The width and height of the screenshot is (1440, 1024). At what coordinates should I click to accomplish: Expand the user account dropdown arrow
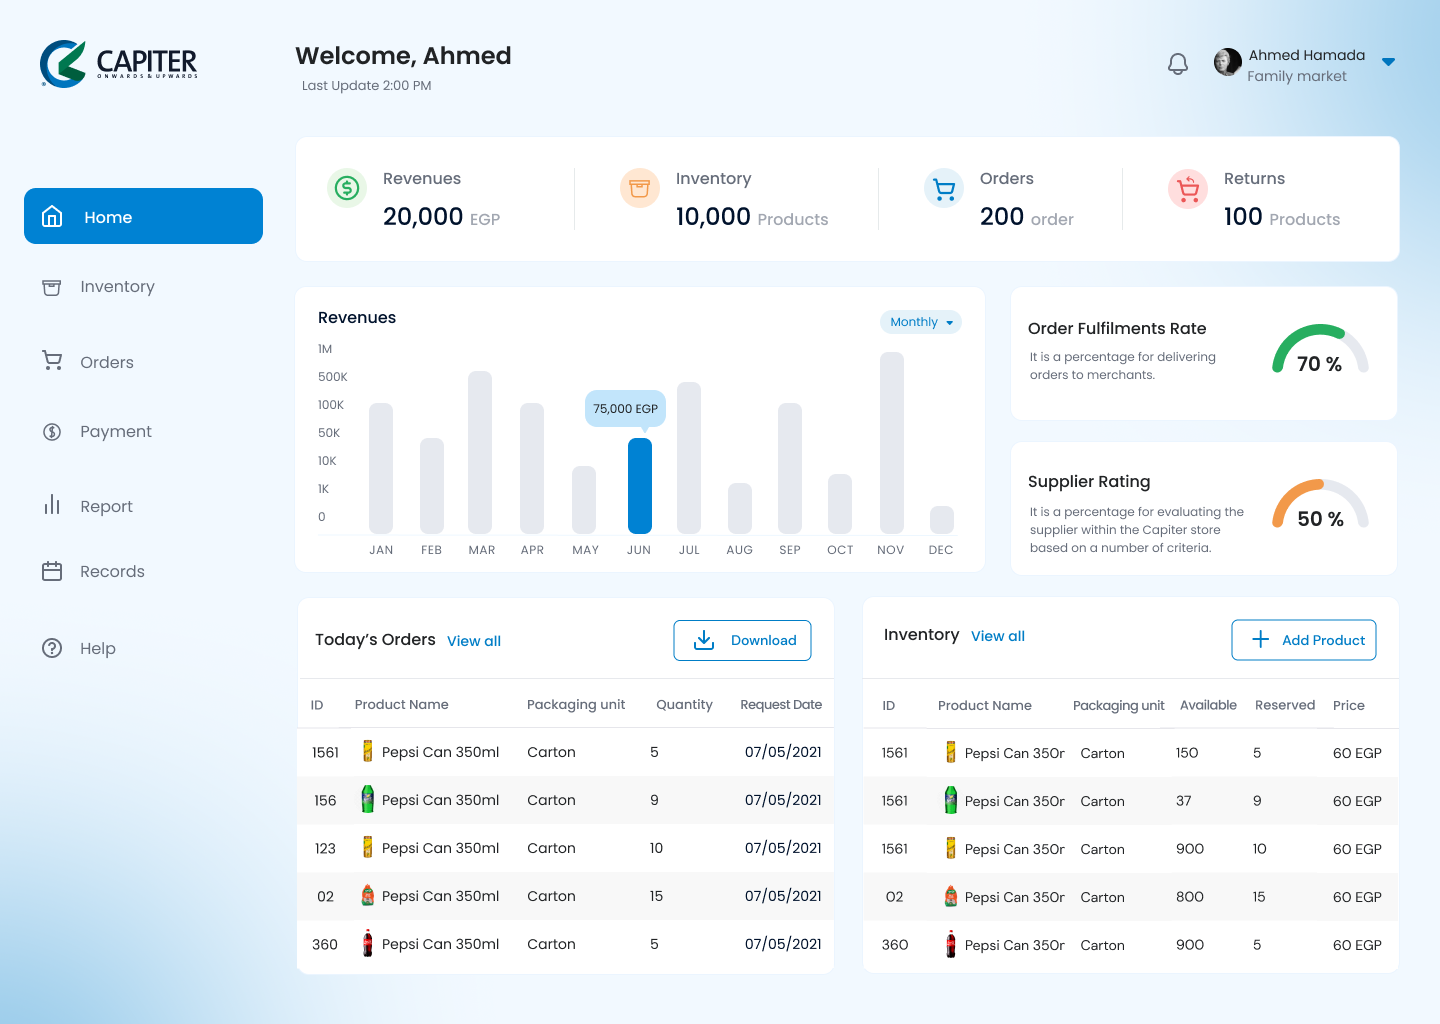tap(1388, 62)
